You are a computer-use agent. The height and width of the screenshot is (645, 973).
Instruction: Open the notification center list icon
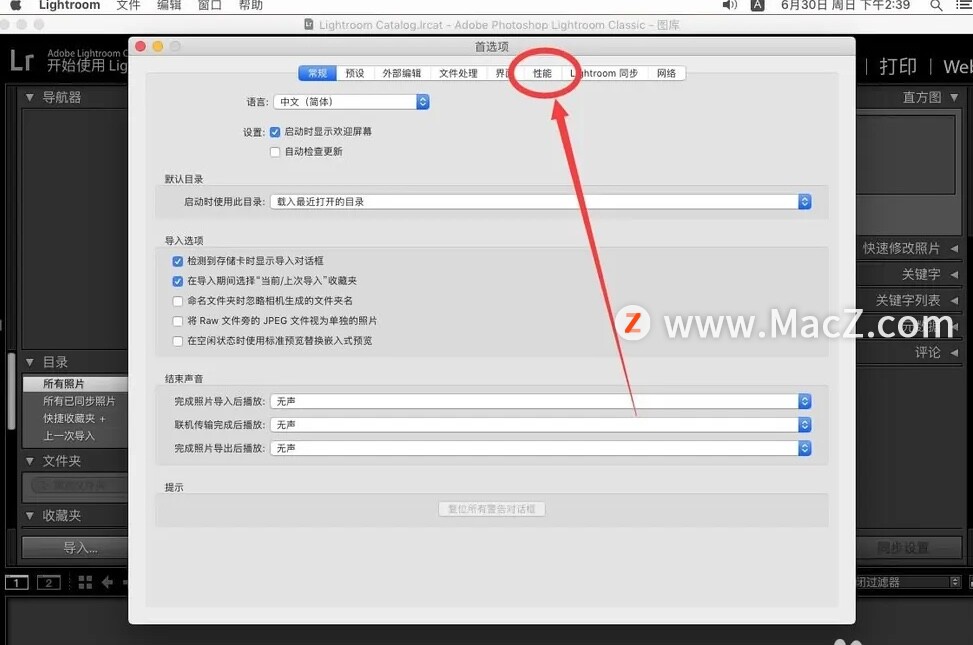click(964, 5)
